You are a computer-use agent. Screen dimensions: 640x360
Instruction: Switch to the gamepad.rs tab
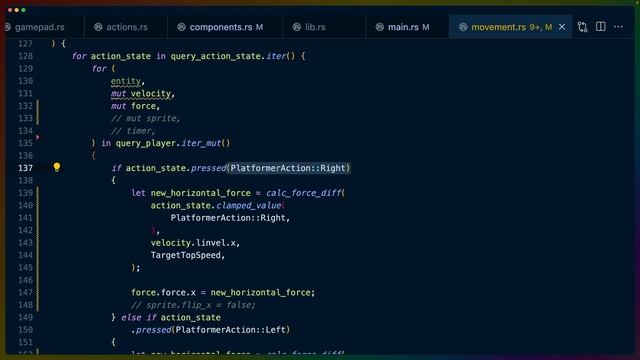39,27
